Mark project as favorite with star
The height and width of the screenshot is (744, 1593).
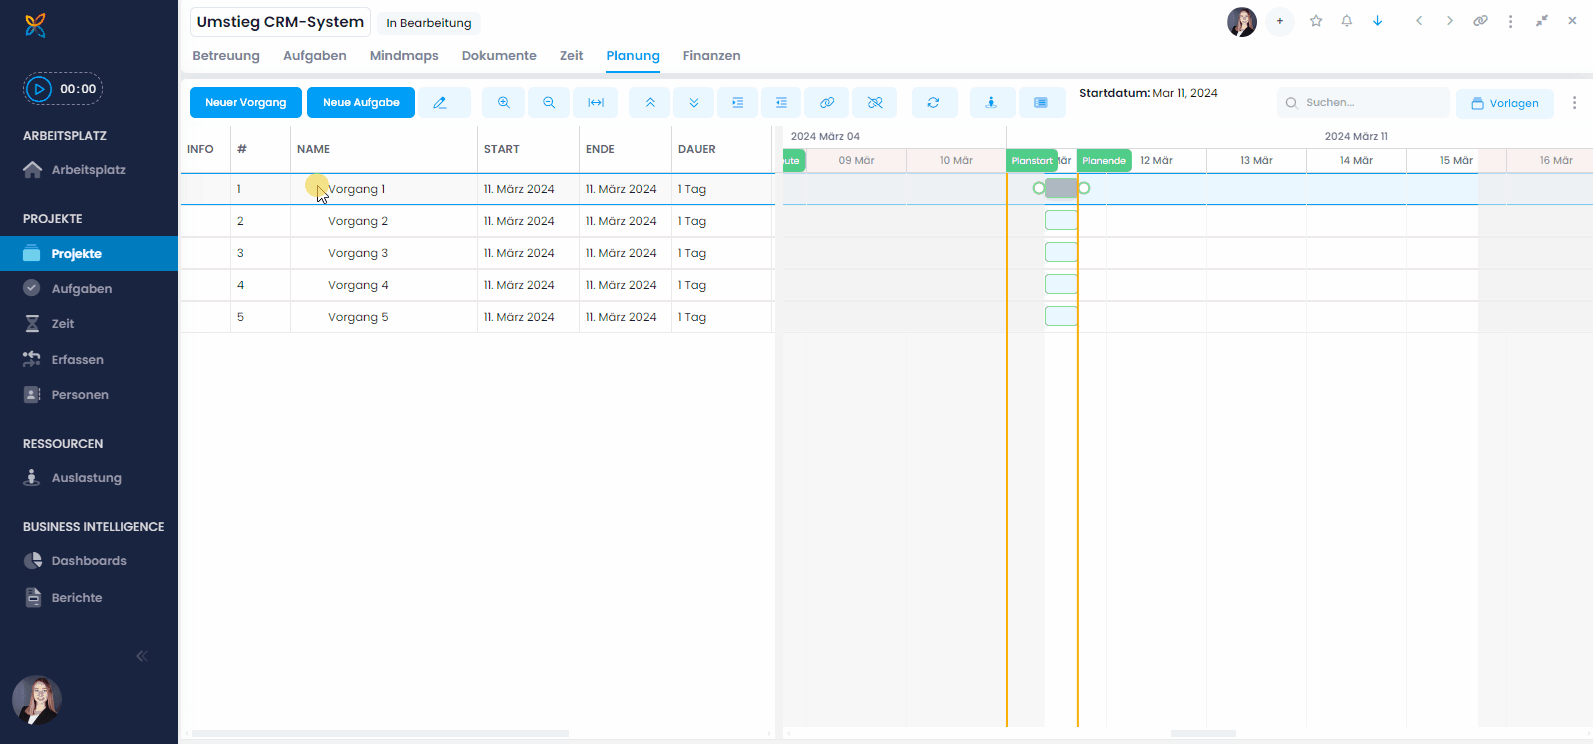tap(1316, 21)
